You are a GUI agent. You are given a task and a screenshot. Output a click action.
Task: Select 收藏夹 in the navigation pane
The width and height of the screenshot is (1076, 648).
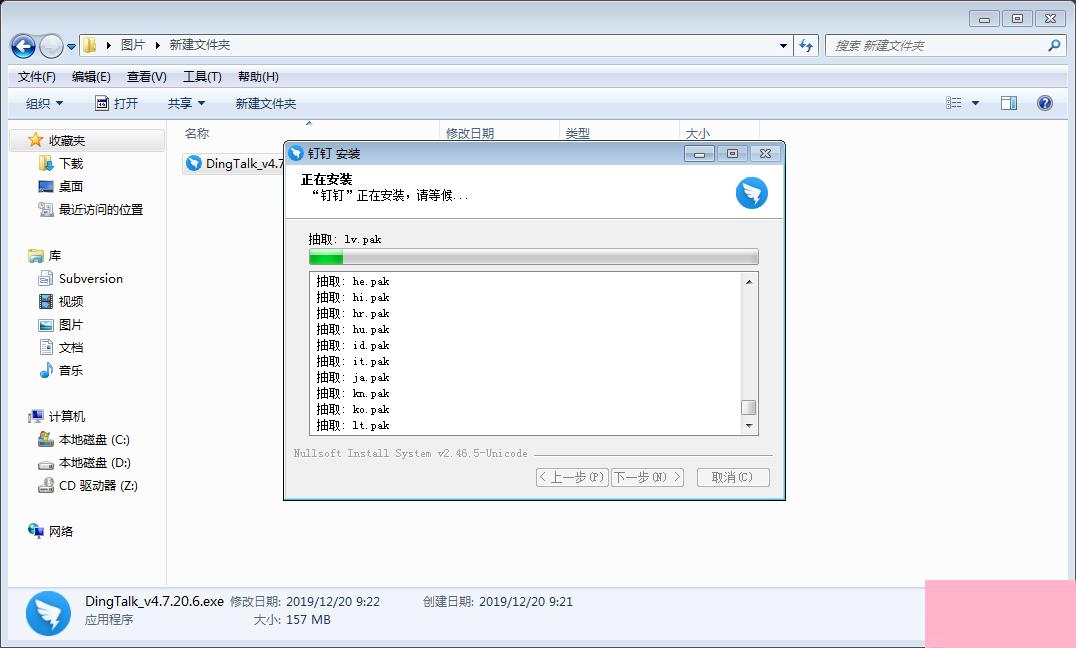pos(67,141)
